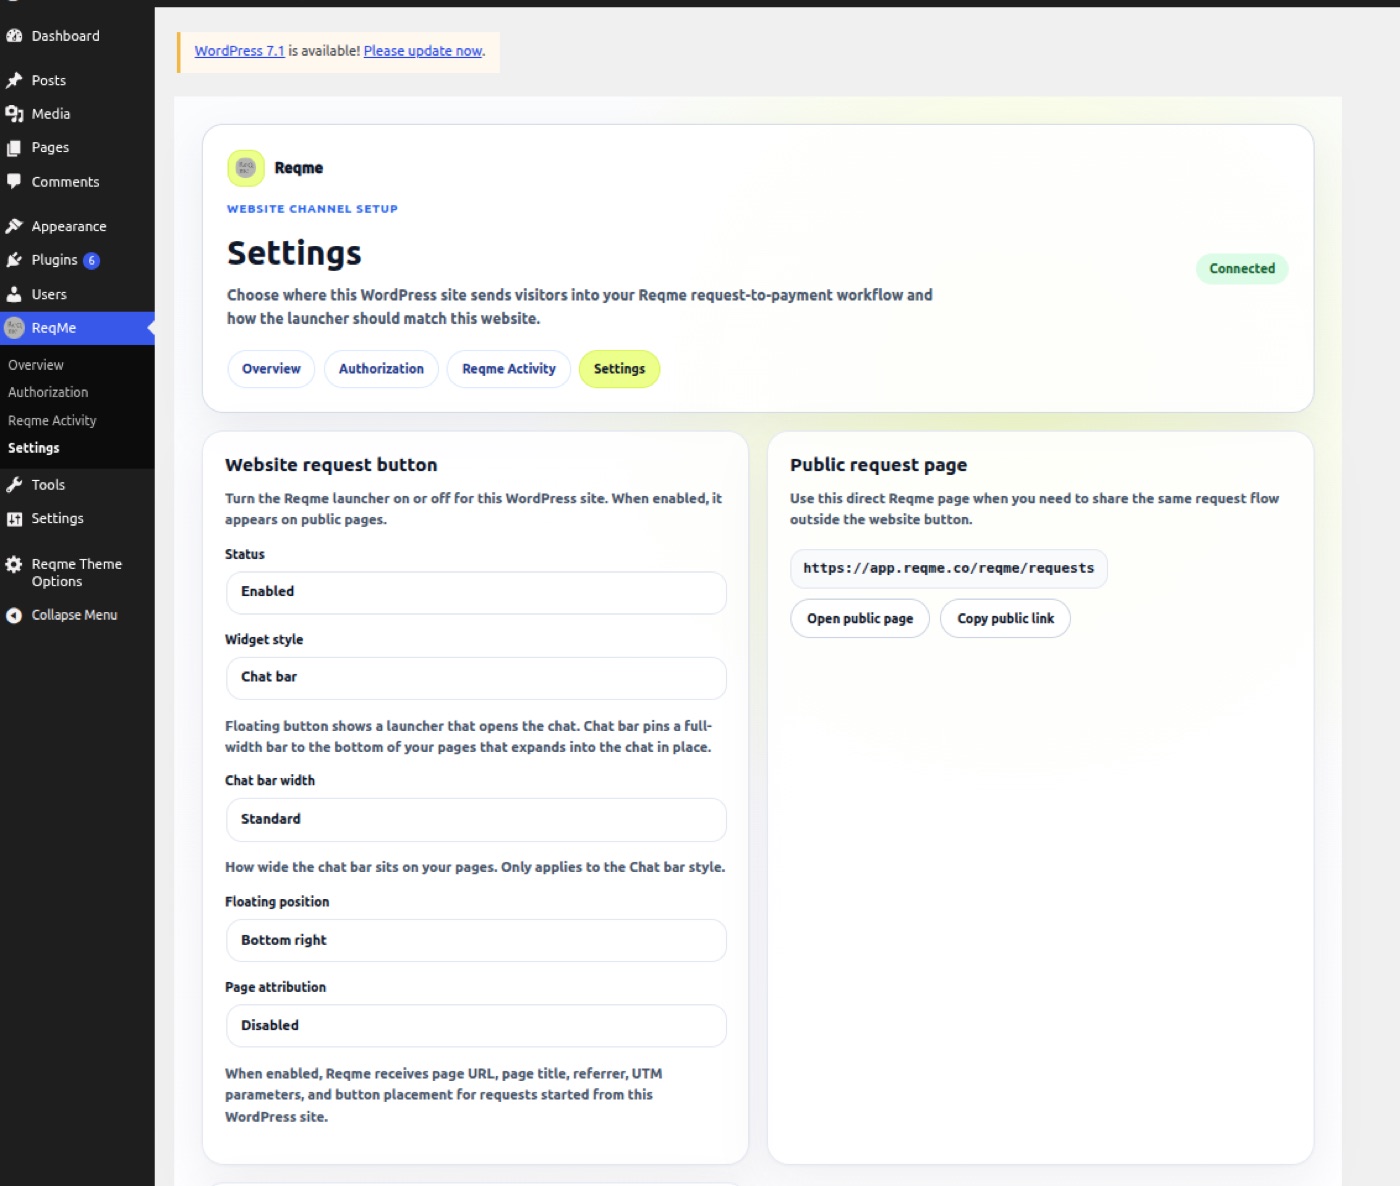This screenshot has height=1186, width=1400.
Task: Click the Reqme Theme Options gear icon
Action: [x=14, y=564]
